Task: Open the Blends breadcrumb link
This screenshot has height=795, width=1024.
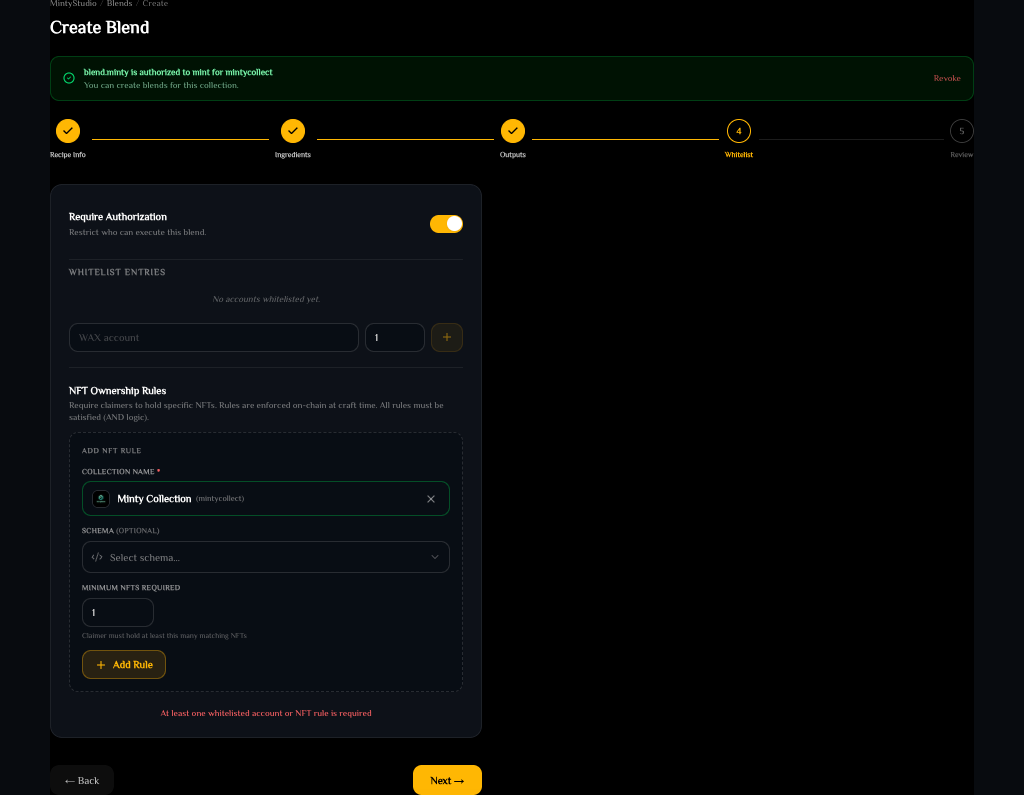Action: tap(120, 3)
